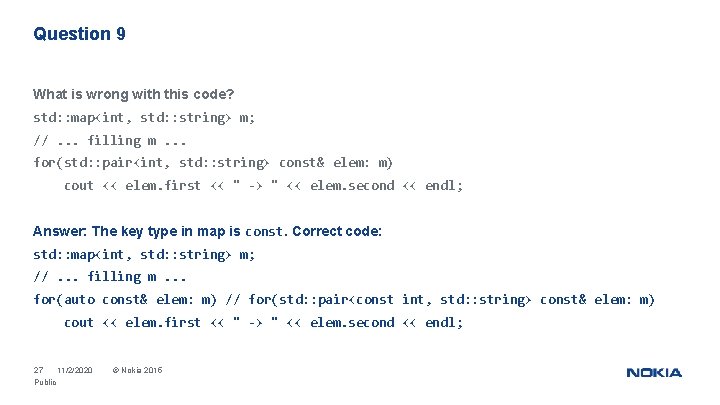Viewport: 720px width, 405px height.
Task: Click the 'What is wrong with this code?' text
Action: pos(134,94)
